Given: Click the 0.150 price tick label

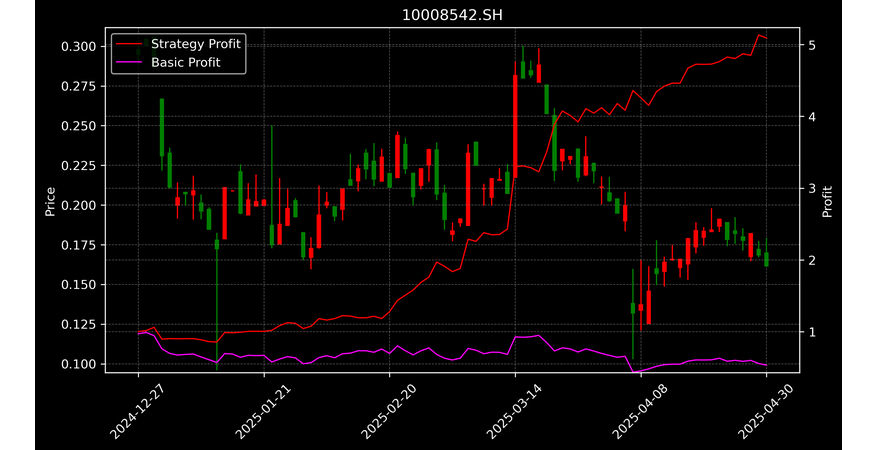Looking at the screenshot, I should (79, 285).
